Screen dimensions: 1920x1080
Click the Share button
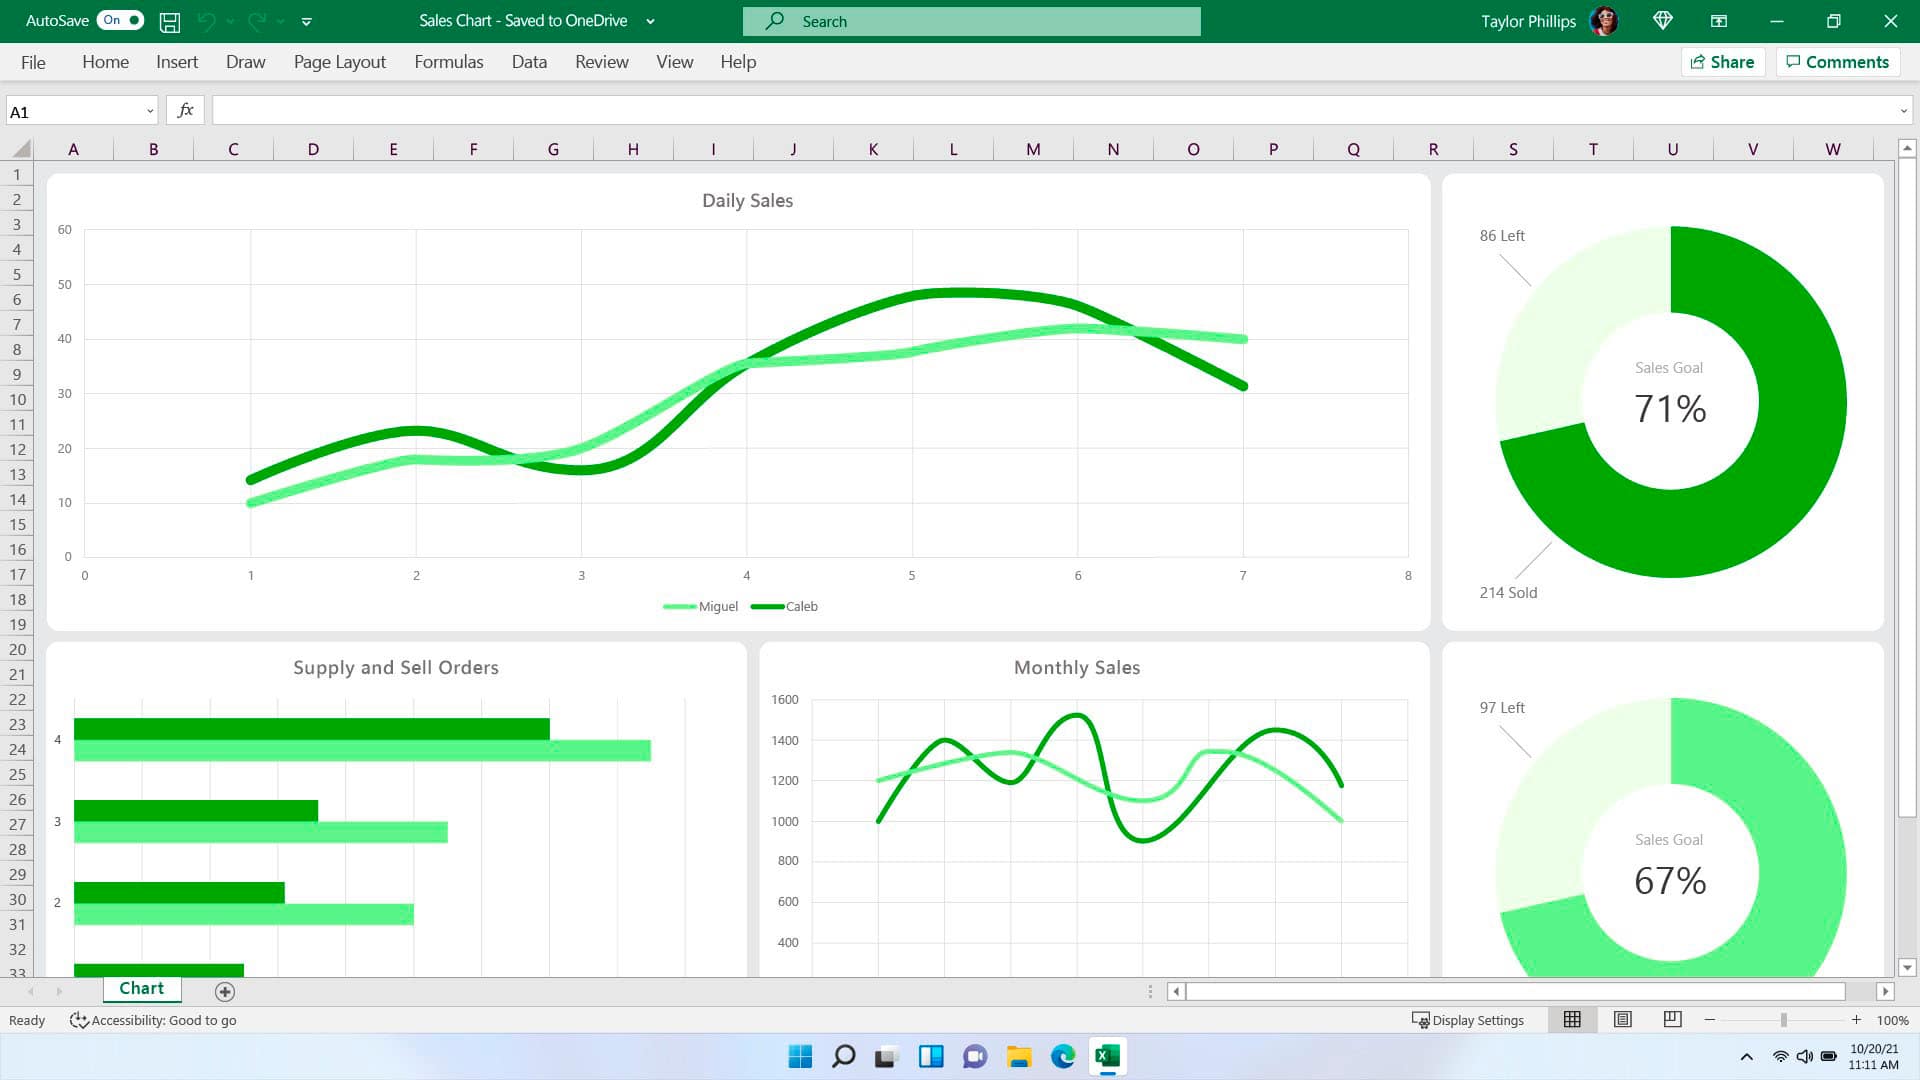coord(1724,61)
